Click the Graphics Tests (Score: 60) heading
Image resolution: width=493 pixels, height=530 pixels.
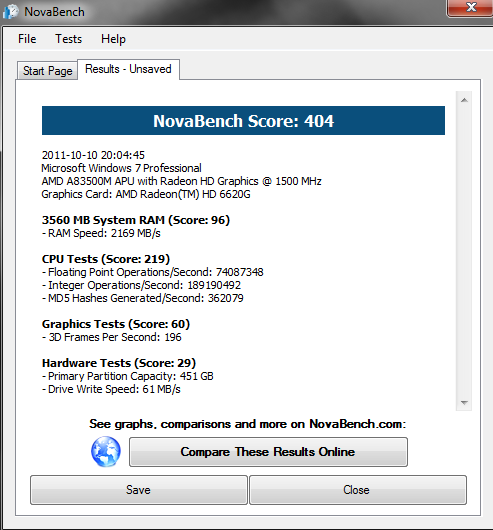[x=116, y=324]
